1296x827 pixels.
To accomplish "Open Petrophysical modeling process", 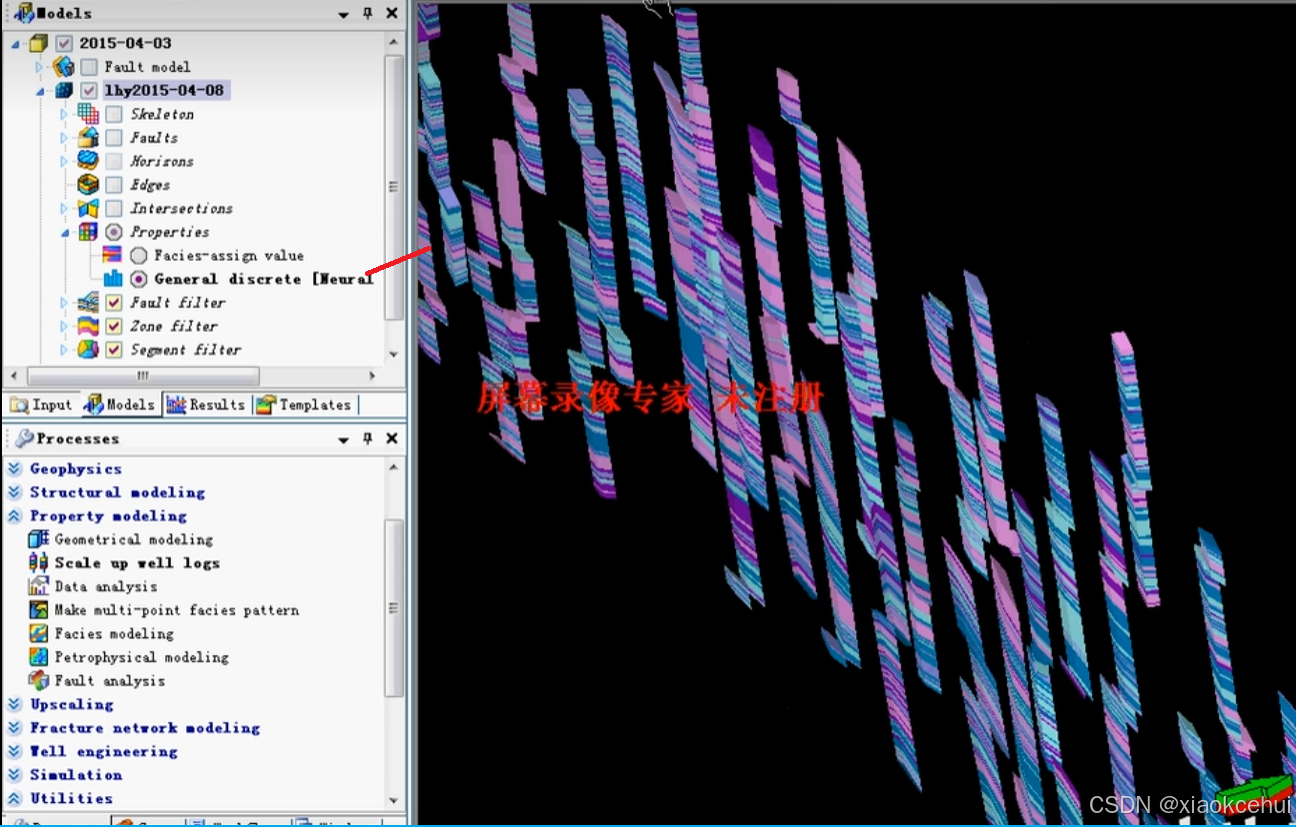I will click(x=141, y=657).
